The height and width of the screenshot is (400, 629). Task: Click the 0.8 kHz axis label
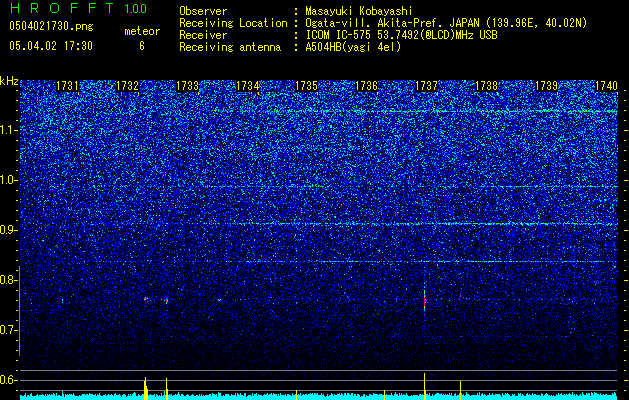[8, 280]
